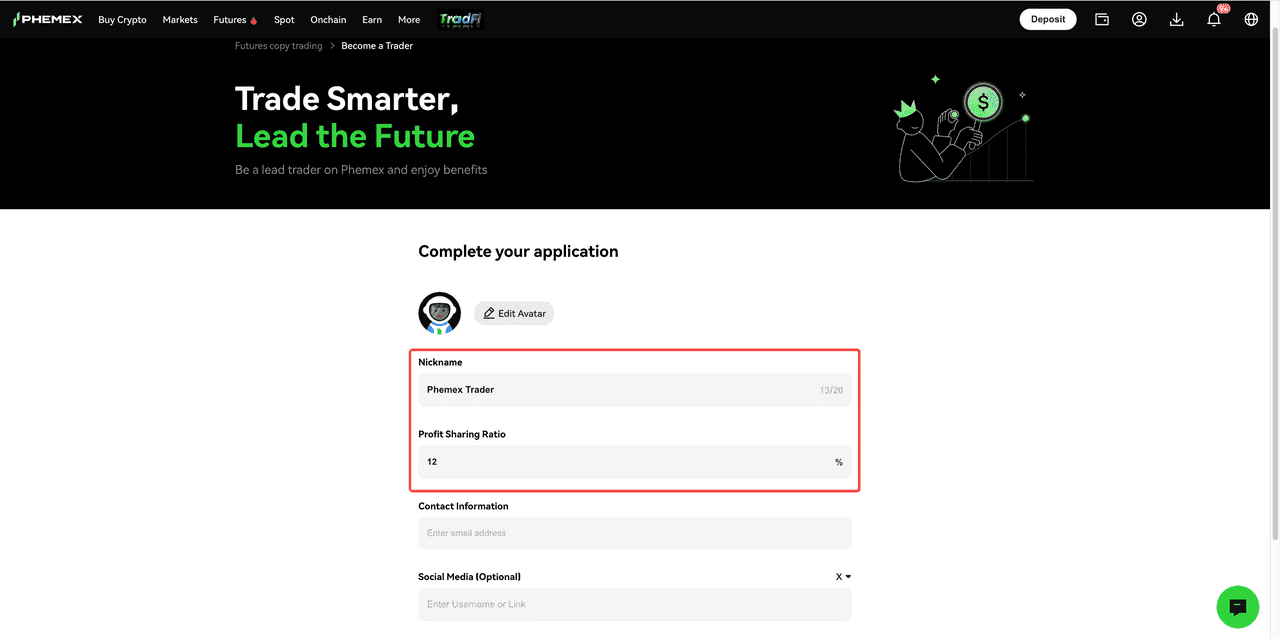
Task: Open the user account profile icon
Action: coord(1139,19)
